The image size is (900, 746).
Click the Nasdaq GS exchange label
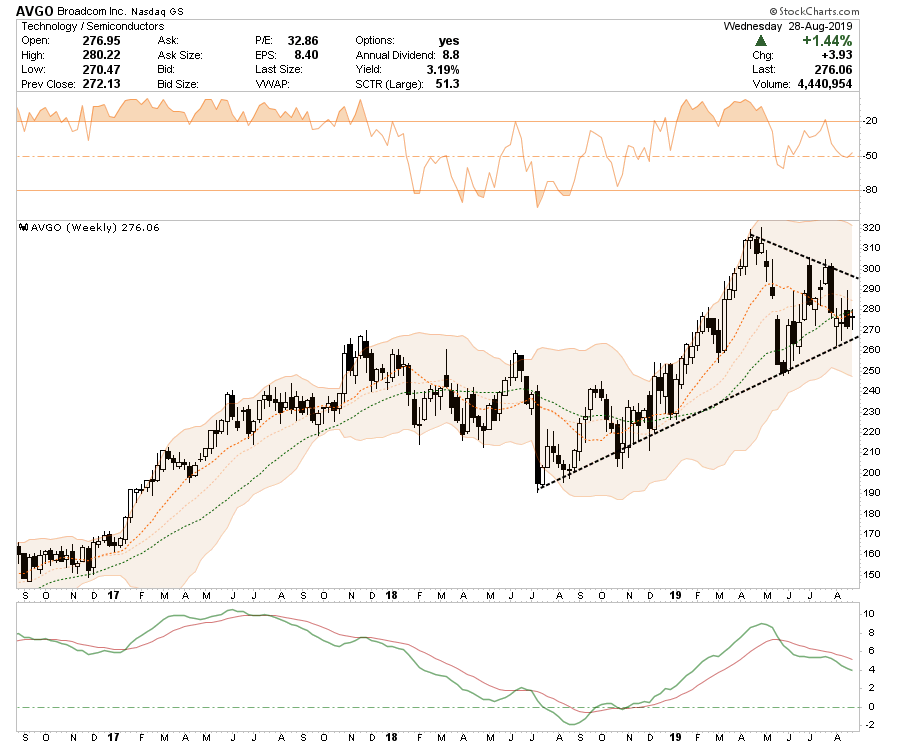157,11
